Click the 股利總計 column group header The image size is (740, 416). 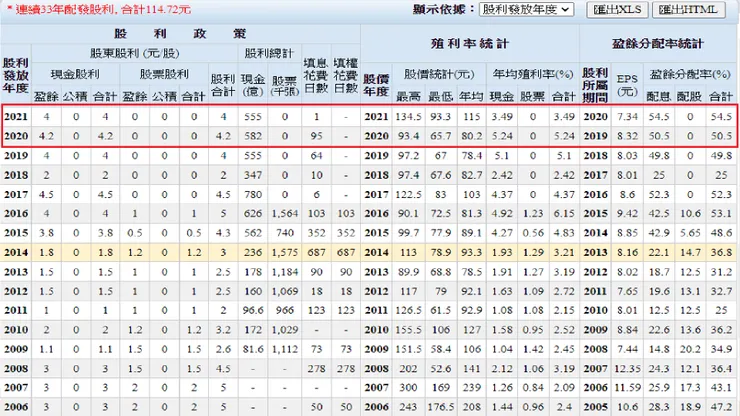269,53
